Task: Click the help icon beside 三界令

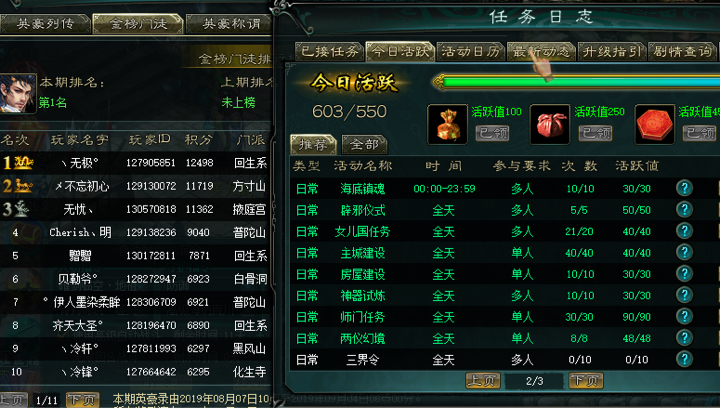Action: 684,359
